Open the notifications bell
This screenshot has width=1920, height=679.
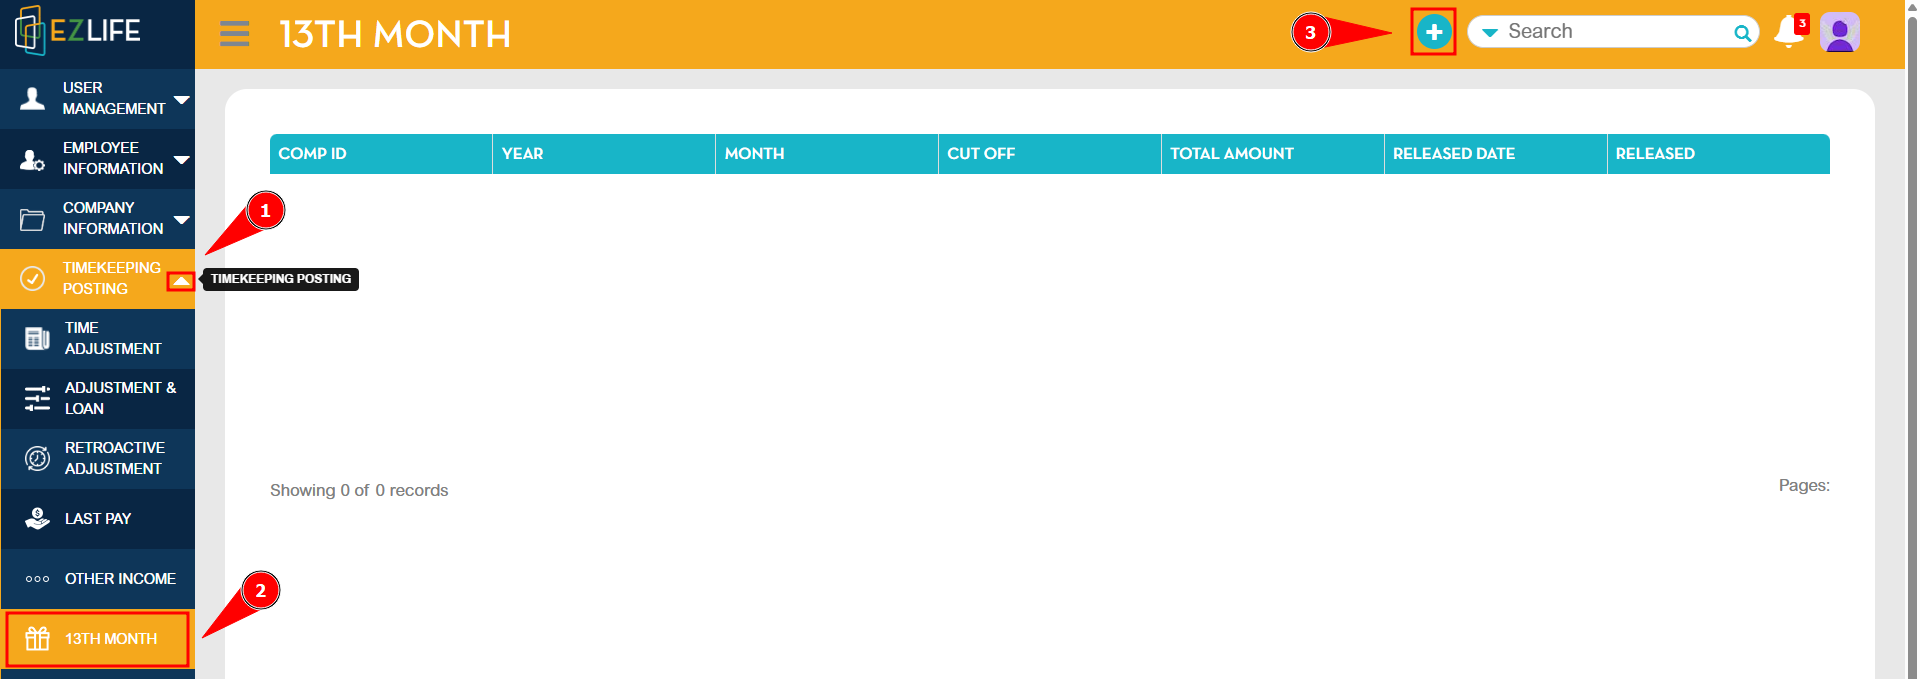pos(1789,32)
